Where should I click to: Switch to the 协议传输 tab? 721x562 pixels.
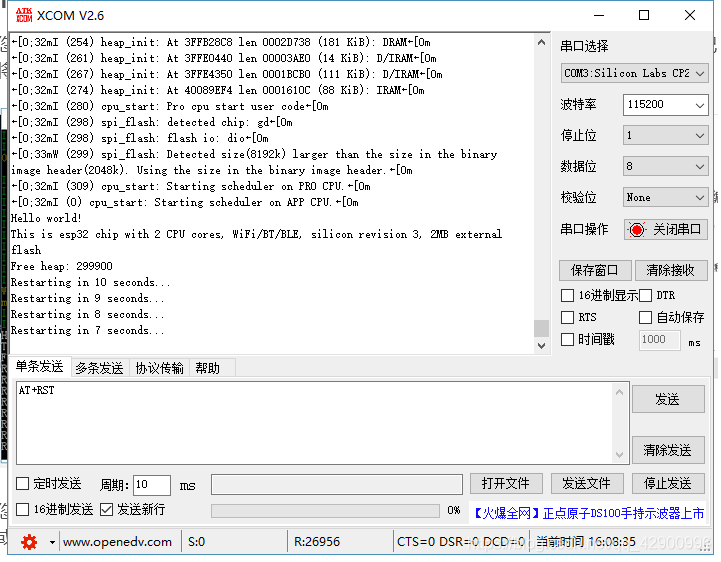[x=160, y=368]
